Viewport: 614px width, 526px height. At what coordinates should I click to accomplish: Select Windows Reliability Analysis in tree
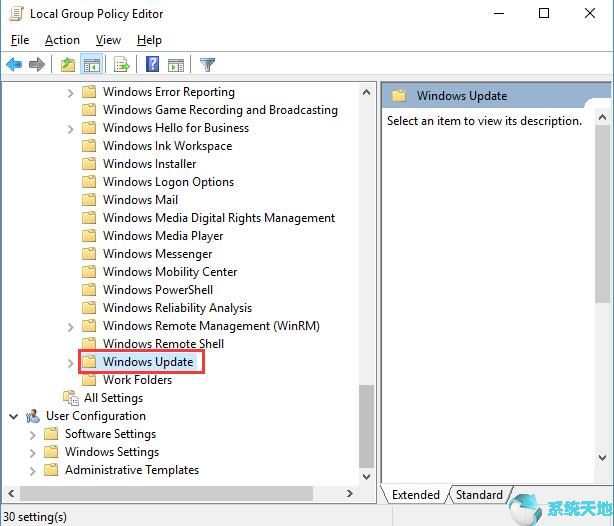coord(177,308)
